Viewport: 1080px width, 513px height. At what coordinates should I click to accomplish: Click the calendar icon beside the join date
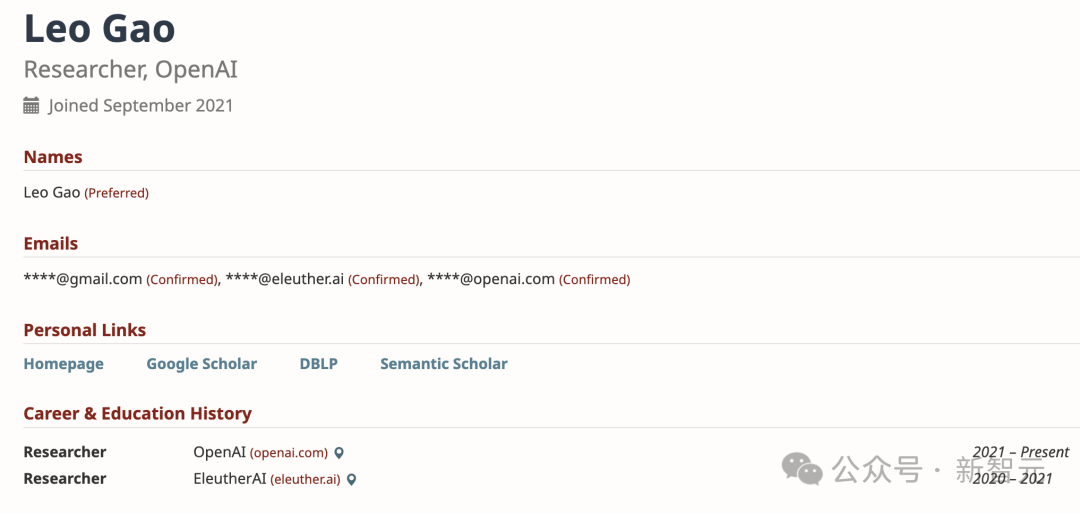pos(31,105)
